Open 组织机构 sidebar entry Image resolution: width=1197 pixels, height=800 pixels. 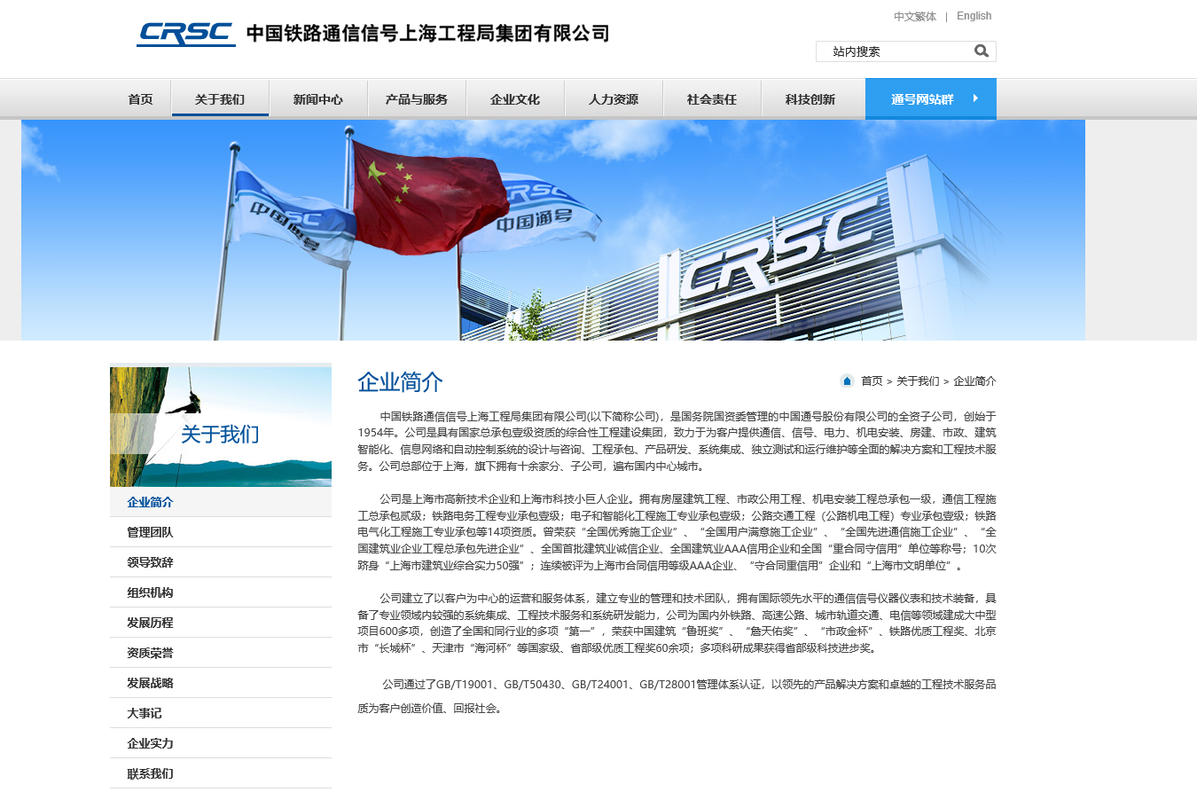221,592
